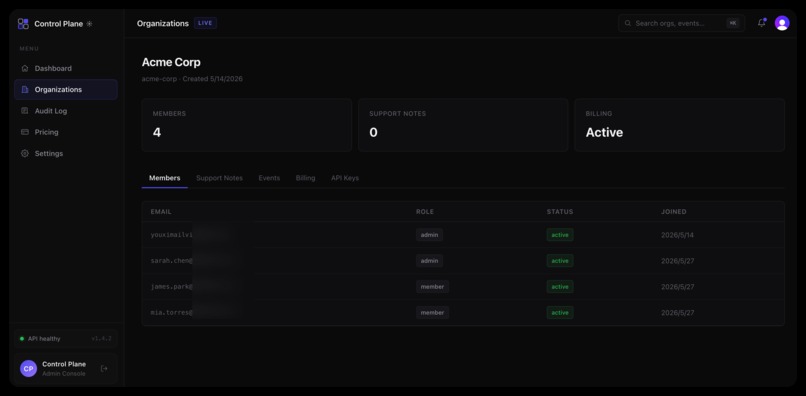Click the member role badge for james.park
The width and height of the screenshot is (806, 396).
(x=432, y=286)
